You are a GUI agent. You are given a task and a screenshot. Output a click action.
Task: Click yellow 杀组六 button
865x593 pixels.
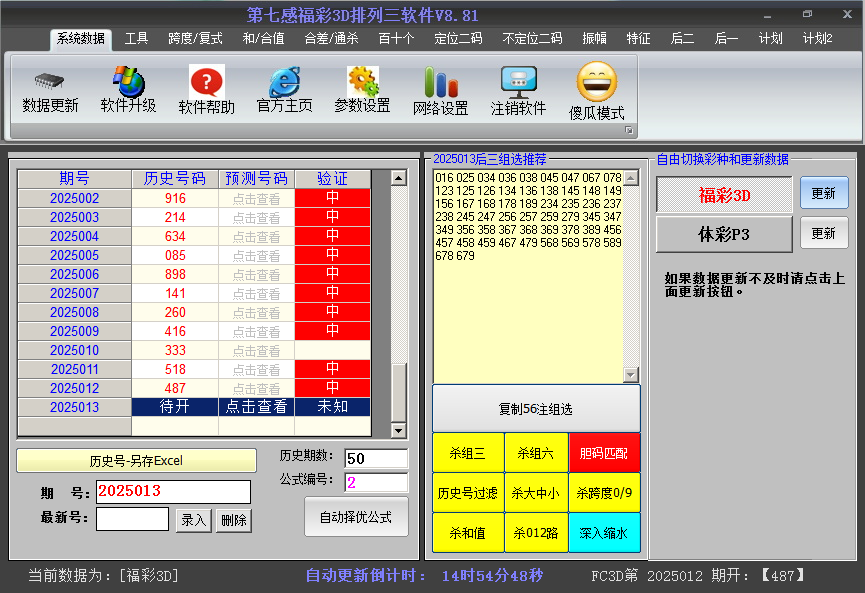536,453
